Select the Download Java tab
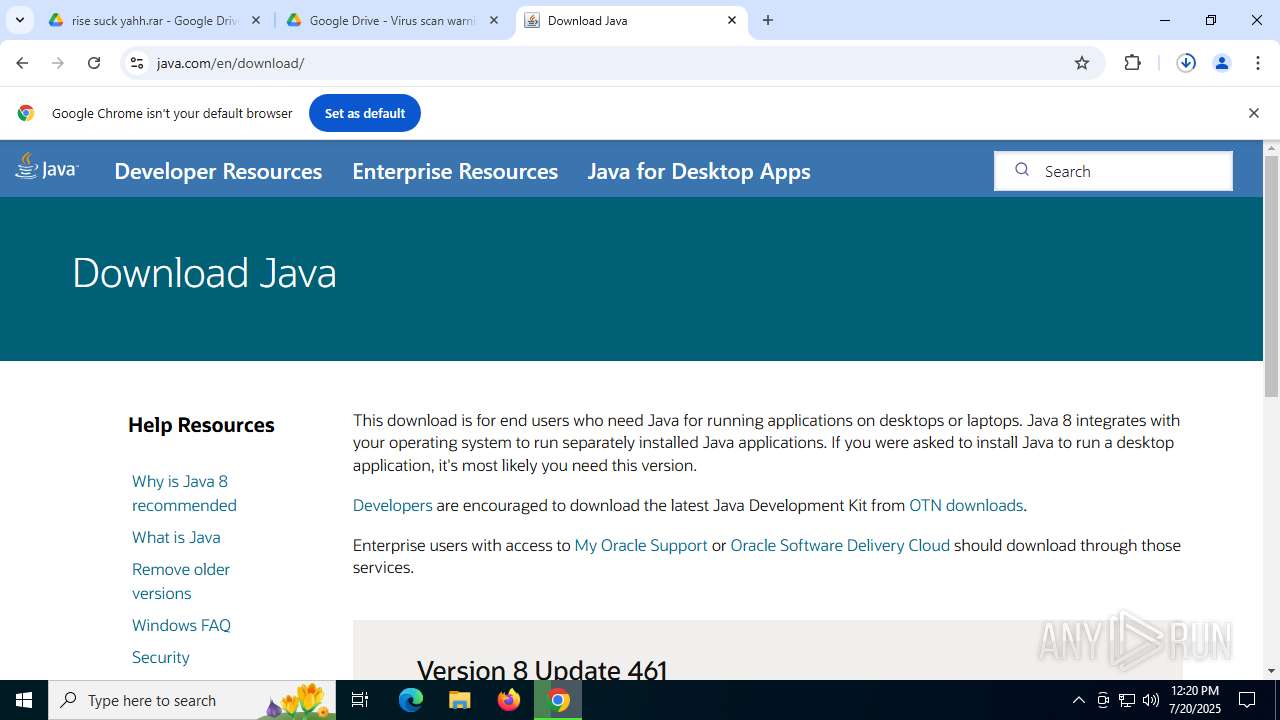The width and height of the screenshot is (1280, 720). [630, 20]
